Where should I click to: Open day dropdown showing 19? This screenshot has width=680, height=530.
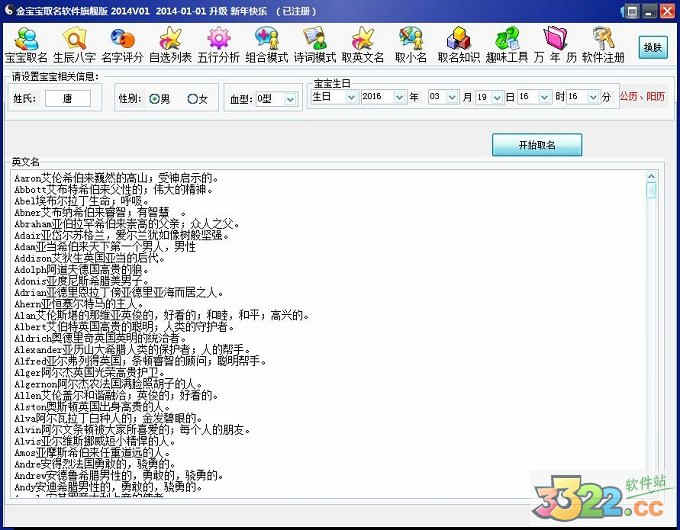pyautogui.click(x=497, y=97)
